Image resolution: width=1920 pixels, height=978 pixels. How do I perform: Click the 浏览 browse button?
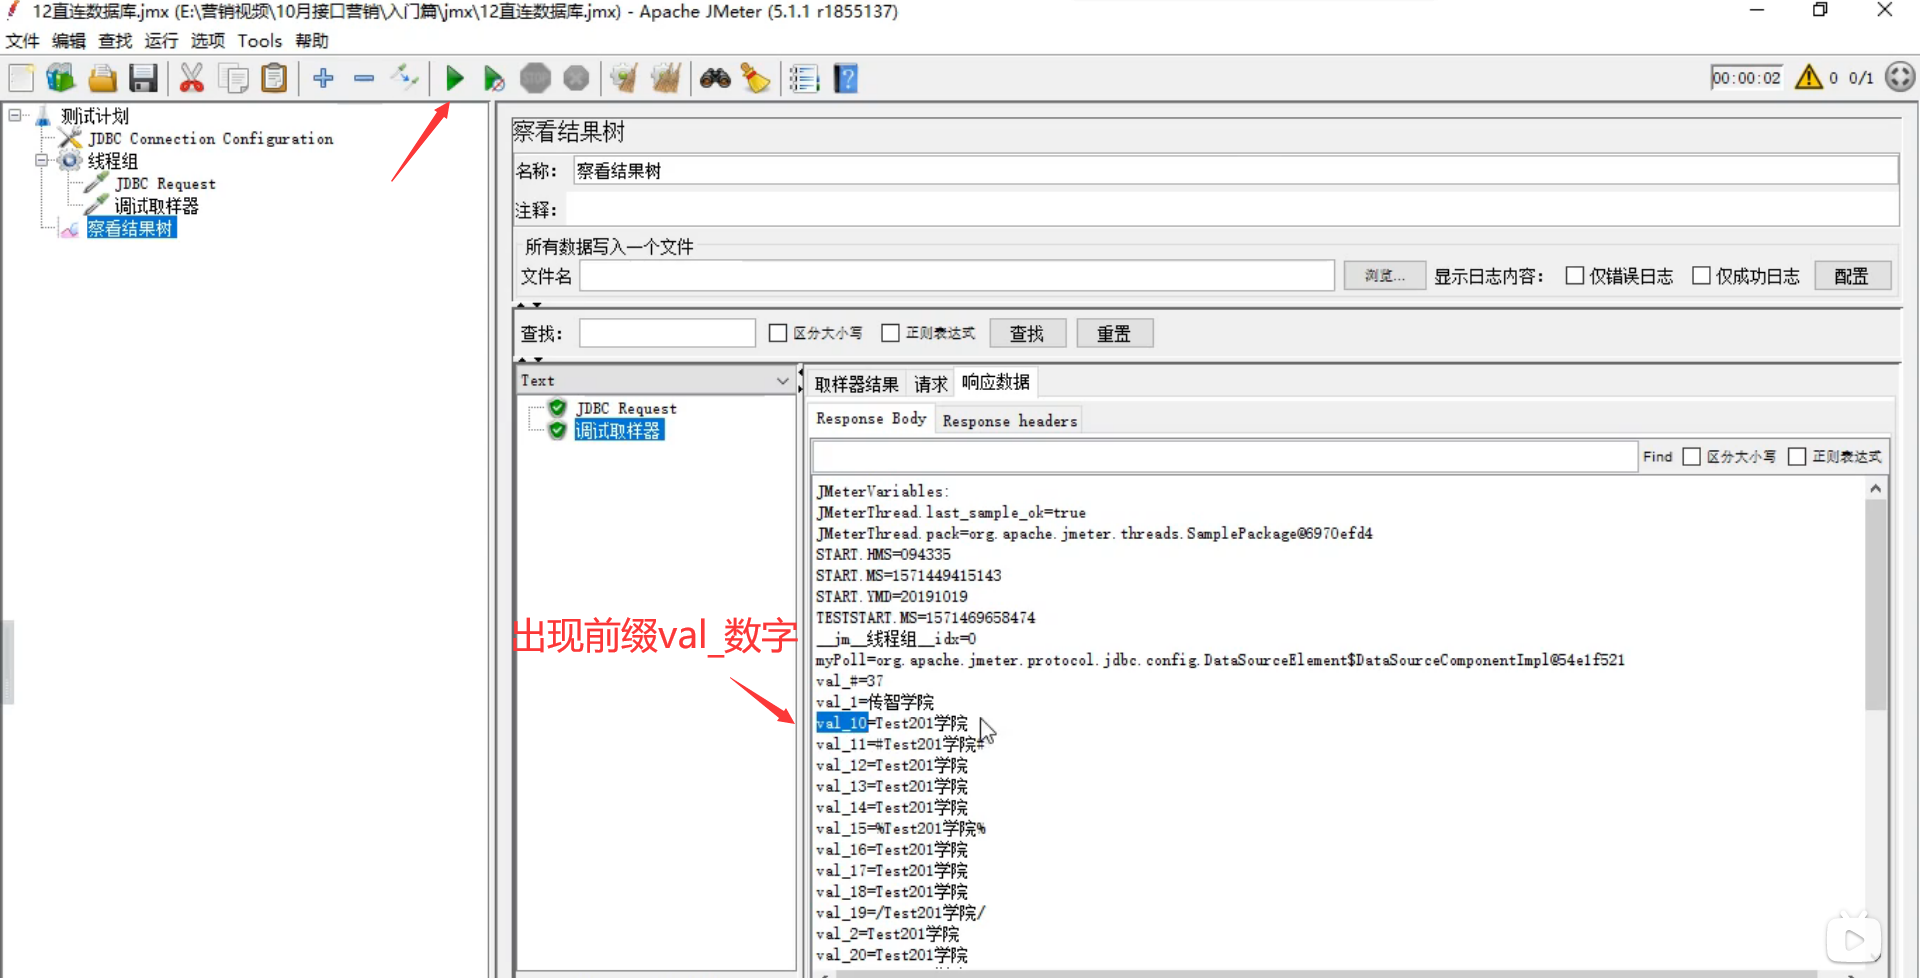pyautogui.click(x=1384, y=276)
